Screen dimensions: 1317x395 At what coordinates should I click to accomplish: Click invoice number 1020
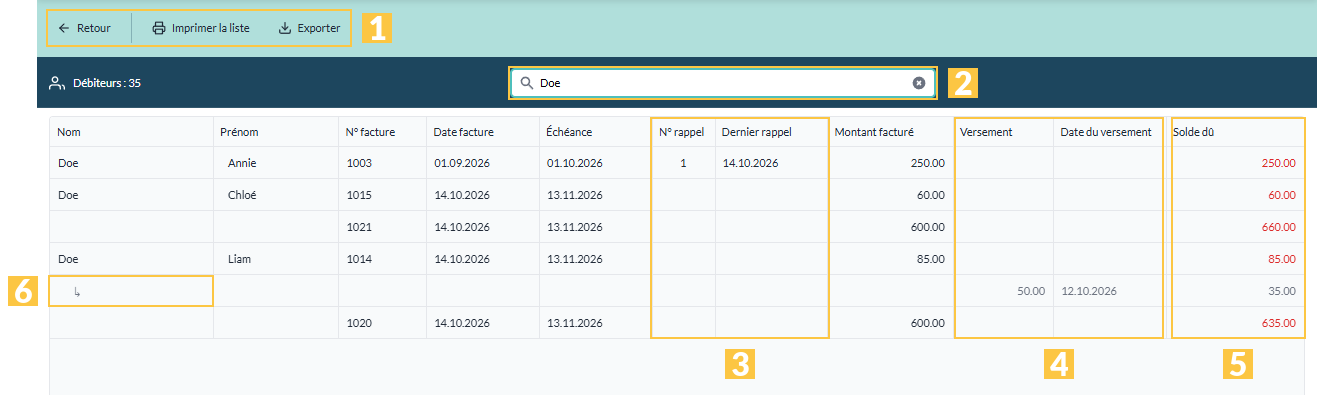click(x=358, y=323)
